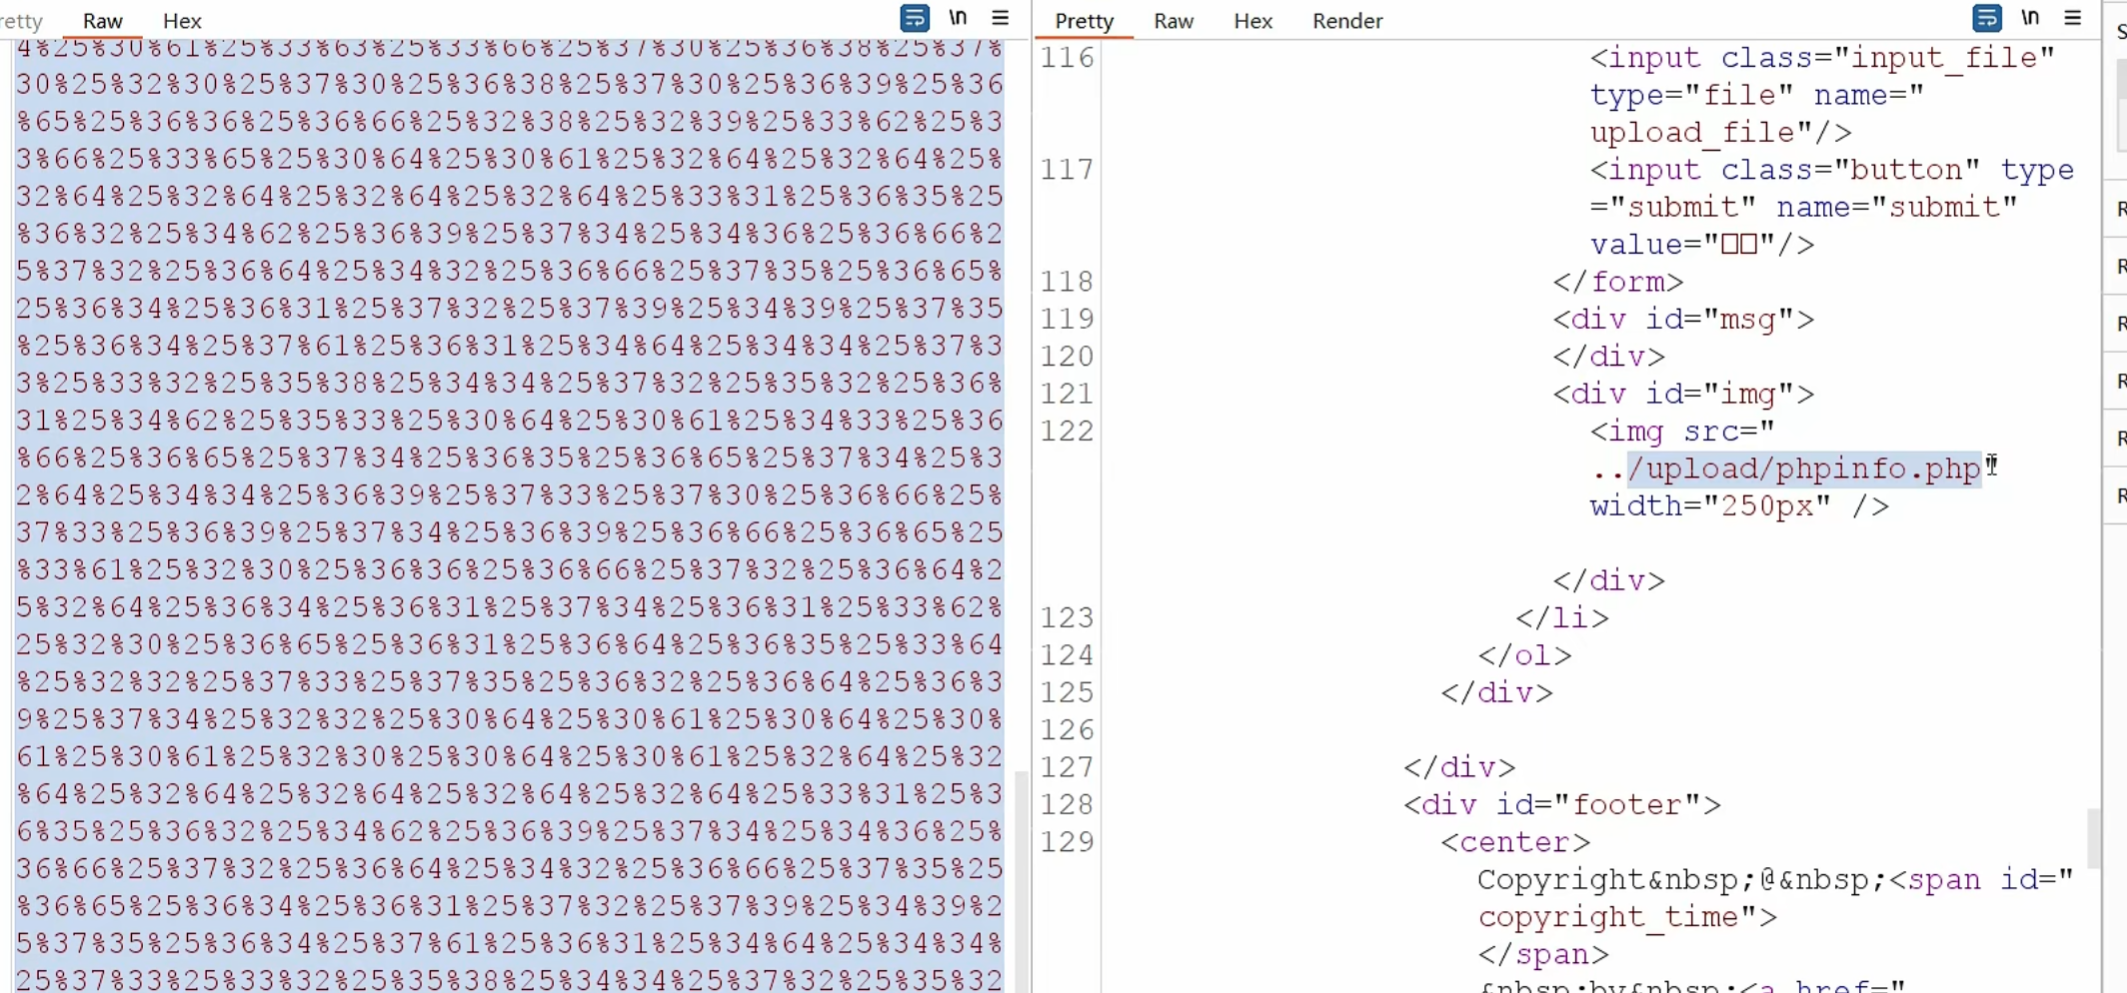The height and width of the screenshot is (993, 2127).
Task: Click the </form> closing tag
Action: tap(1618, 282)
